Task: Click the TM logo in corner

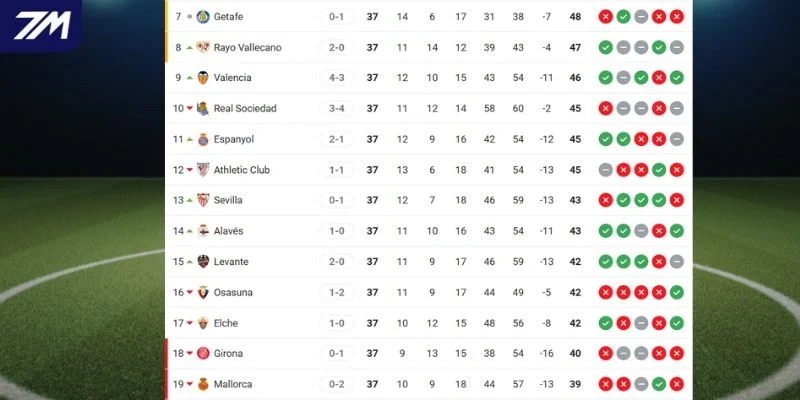Action: 40,25
